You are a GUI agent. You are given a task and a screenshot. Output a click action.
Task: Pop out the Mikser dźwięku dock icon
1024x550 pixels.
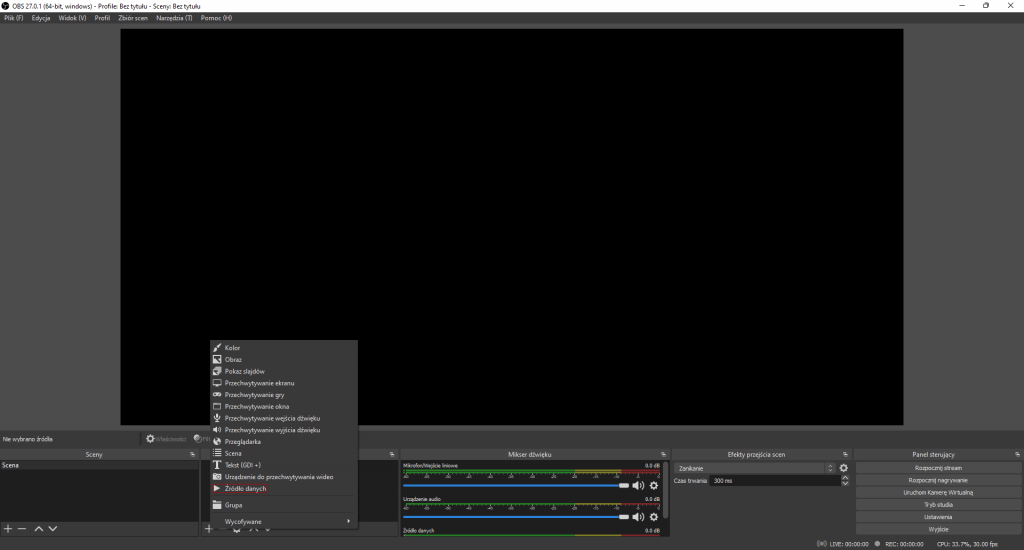point(663,454)
